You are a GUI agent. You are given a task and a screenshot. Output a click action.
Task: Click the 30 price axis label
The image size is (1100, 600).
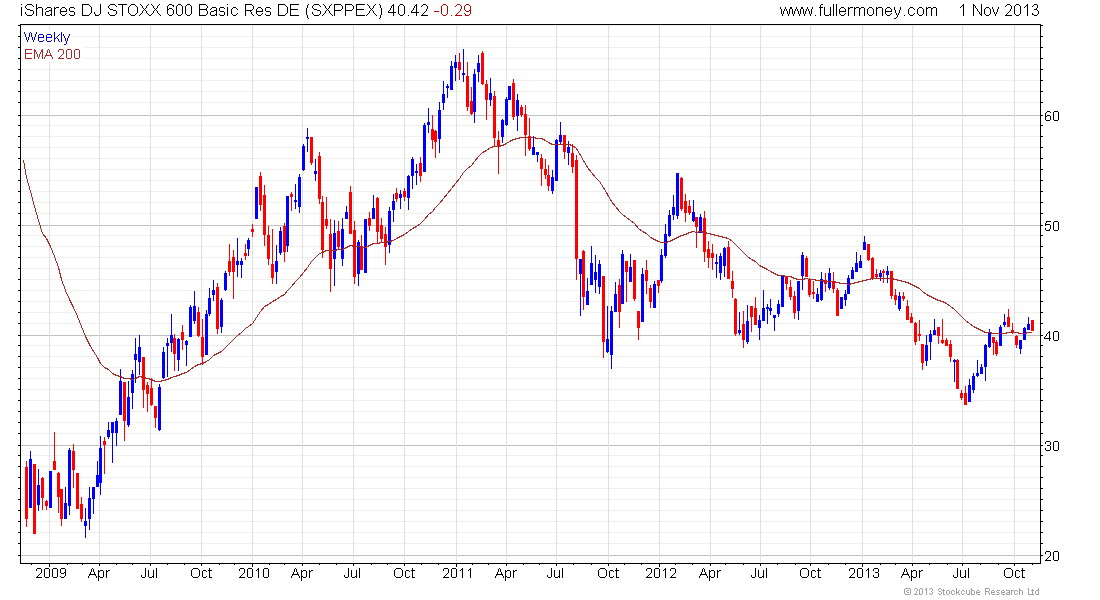coord(1052,446)
